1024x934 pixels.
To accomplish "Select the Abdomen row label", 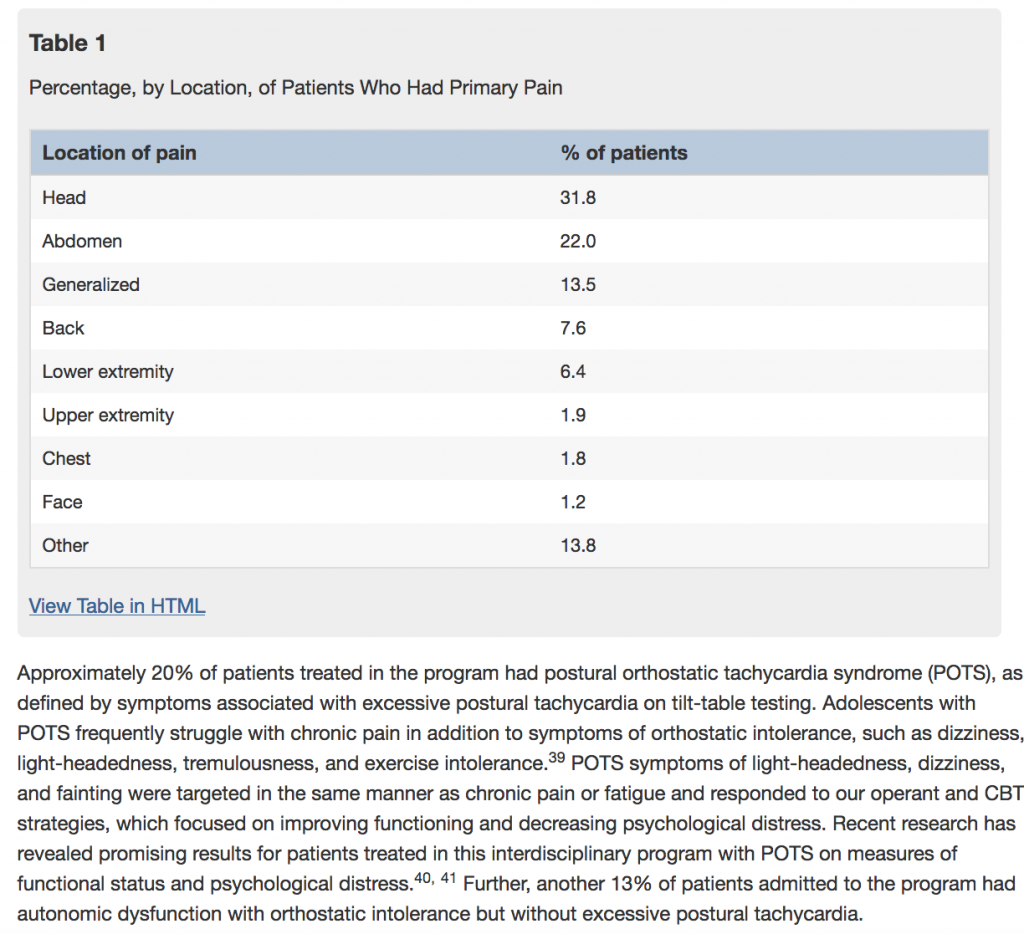I will [x=82, y=241].
